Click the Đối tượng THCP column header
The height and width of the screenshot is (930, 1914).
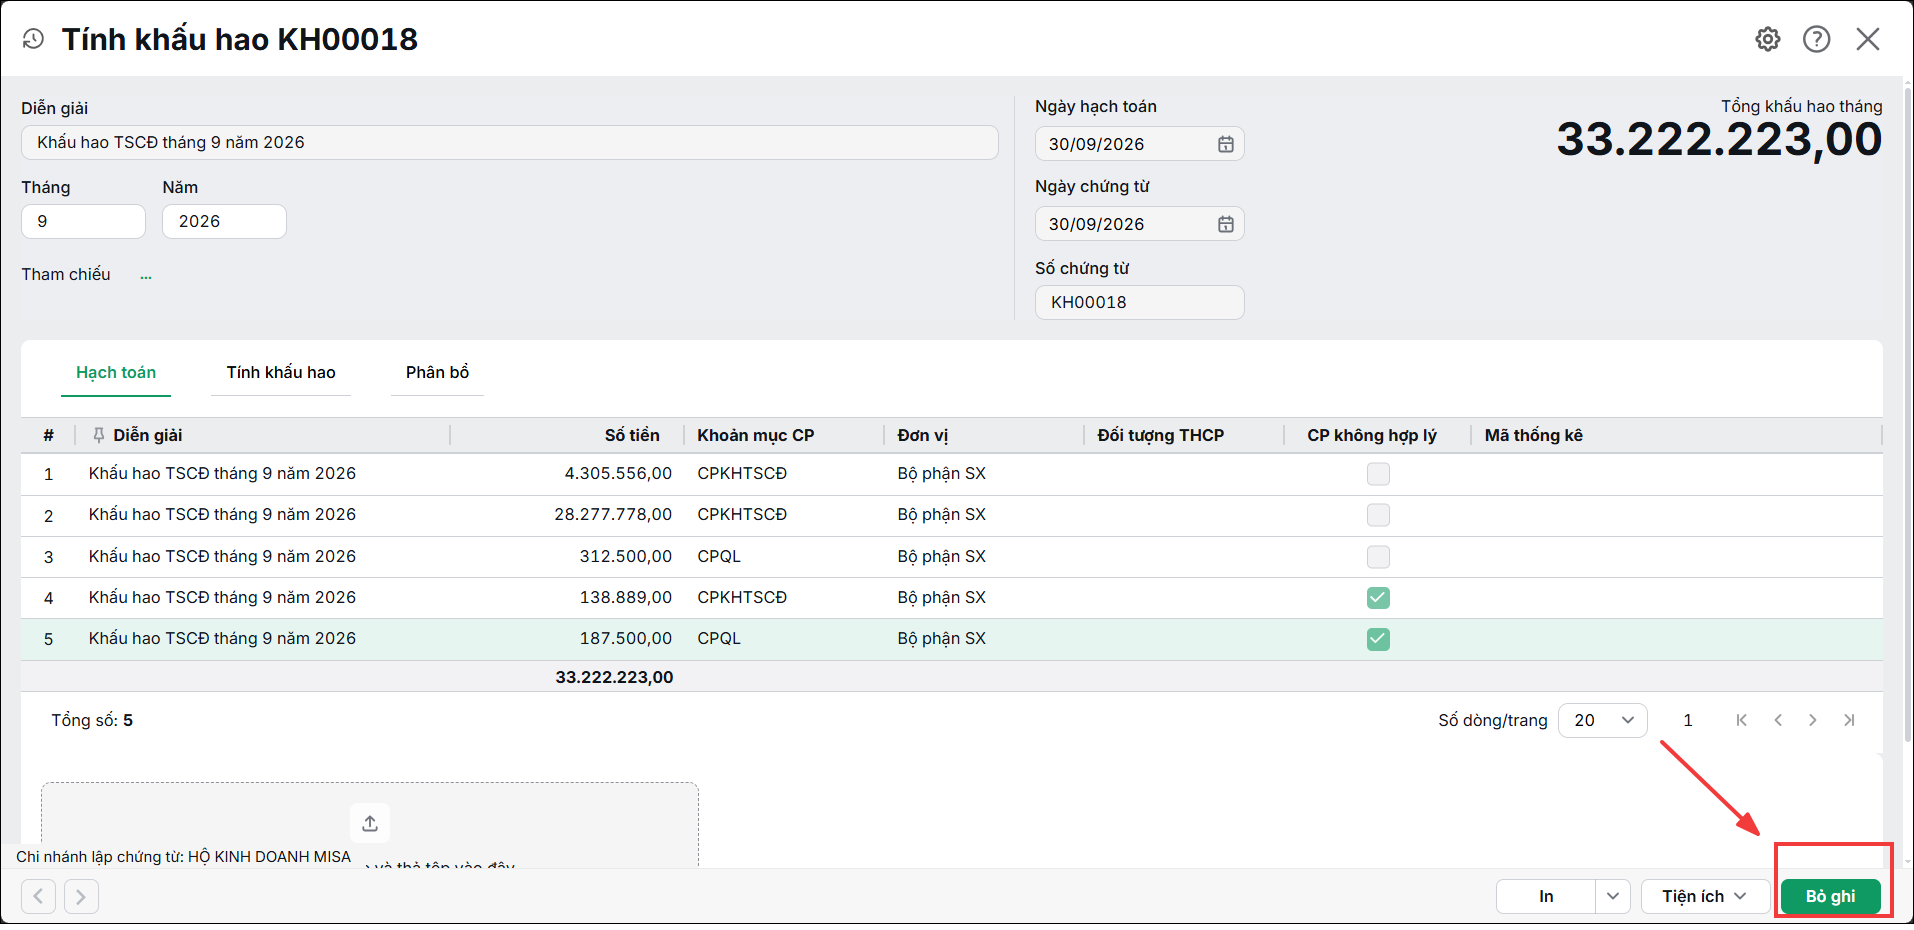1160,435
